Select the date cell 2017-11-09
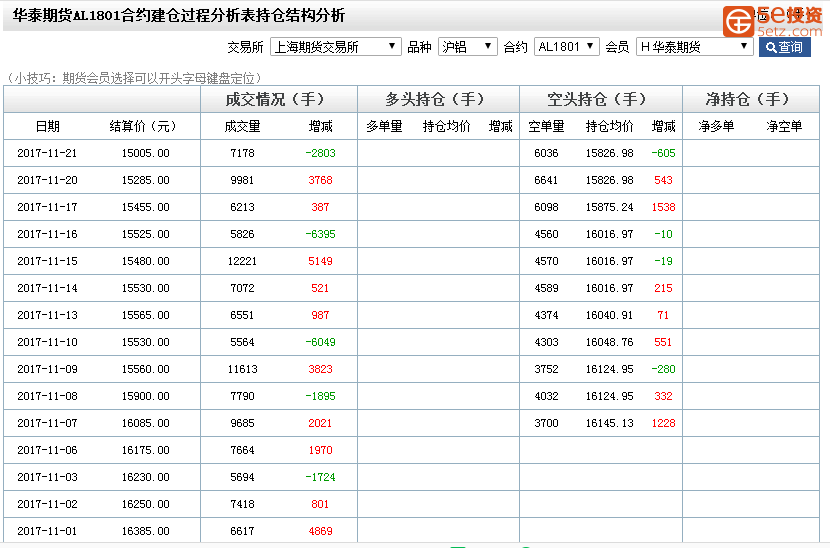This screenshot has height=548, width=830. tap(47, 369)
